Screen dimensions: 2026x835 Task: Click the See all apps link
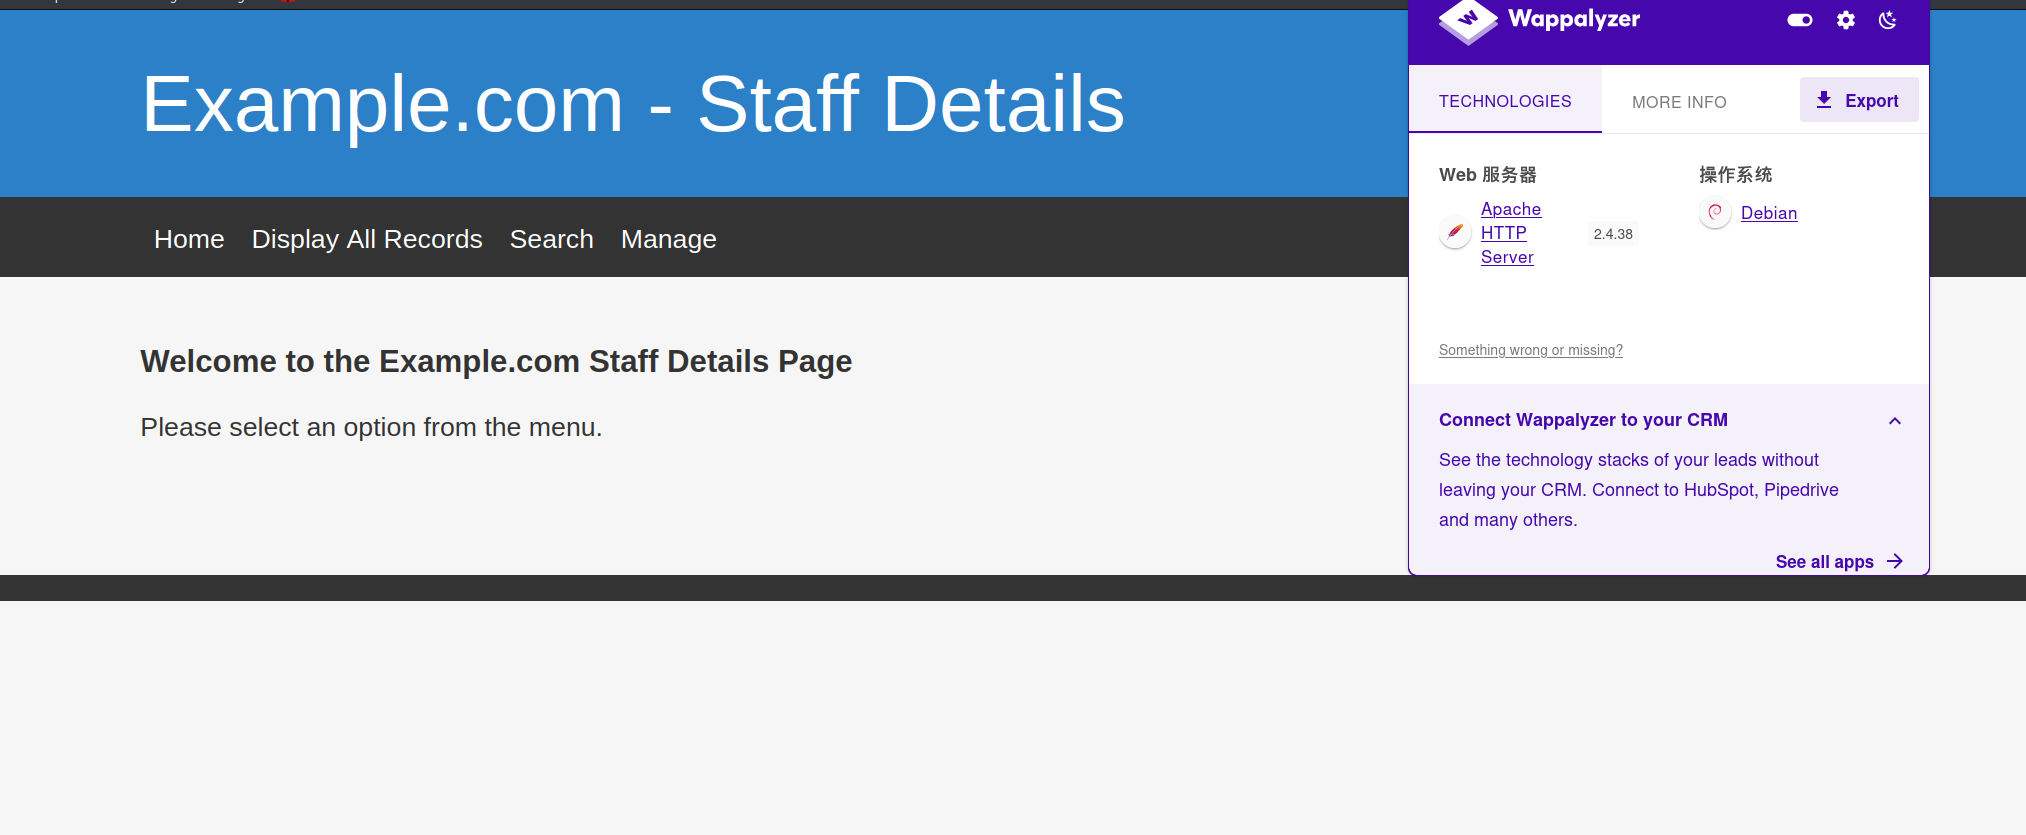point(1824,562)
